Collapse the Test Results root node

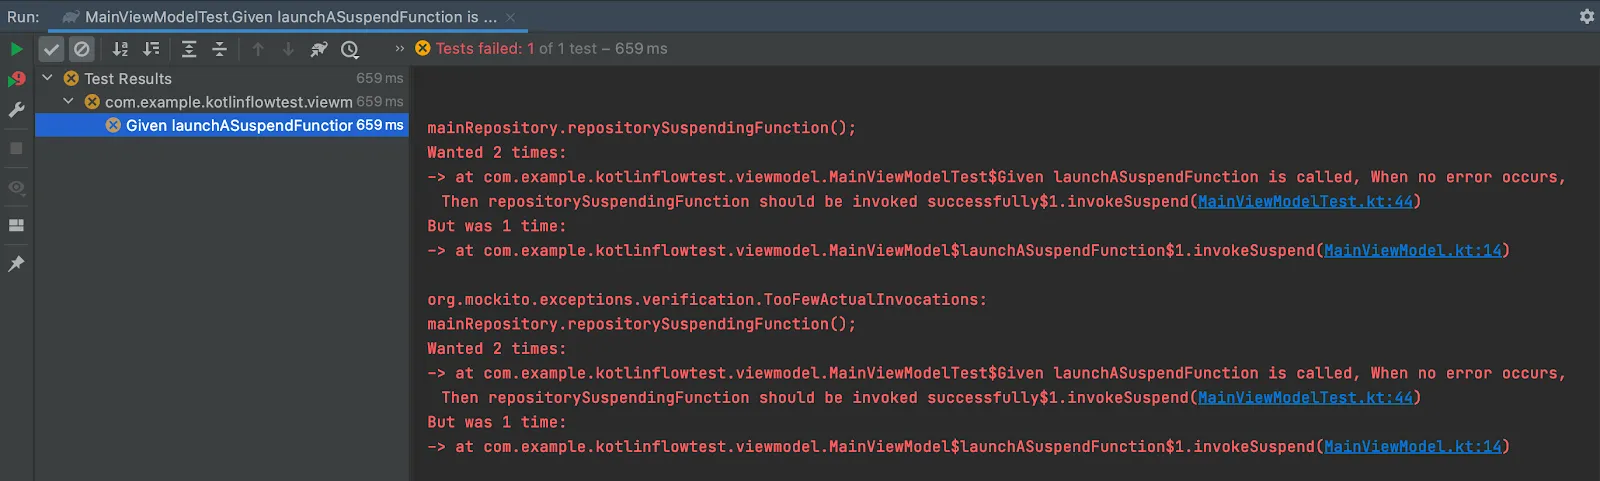pyautogui.click(x=47, y=77)
